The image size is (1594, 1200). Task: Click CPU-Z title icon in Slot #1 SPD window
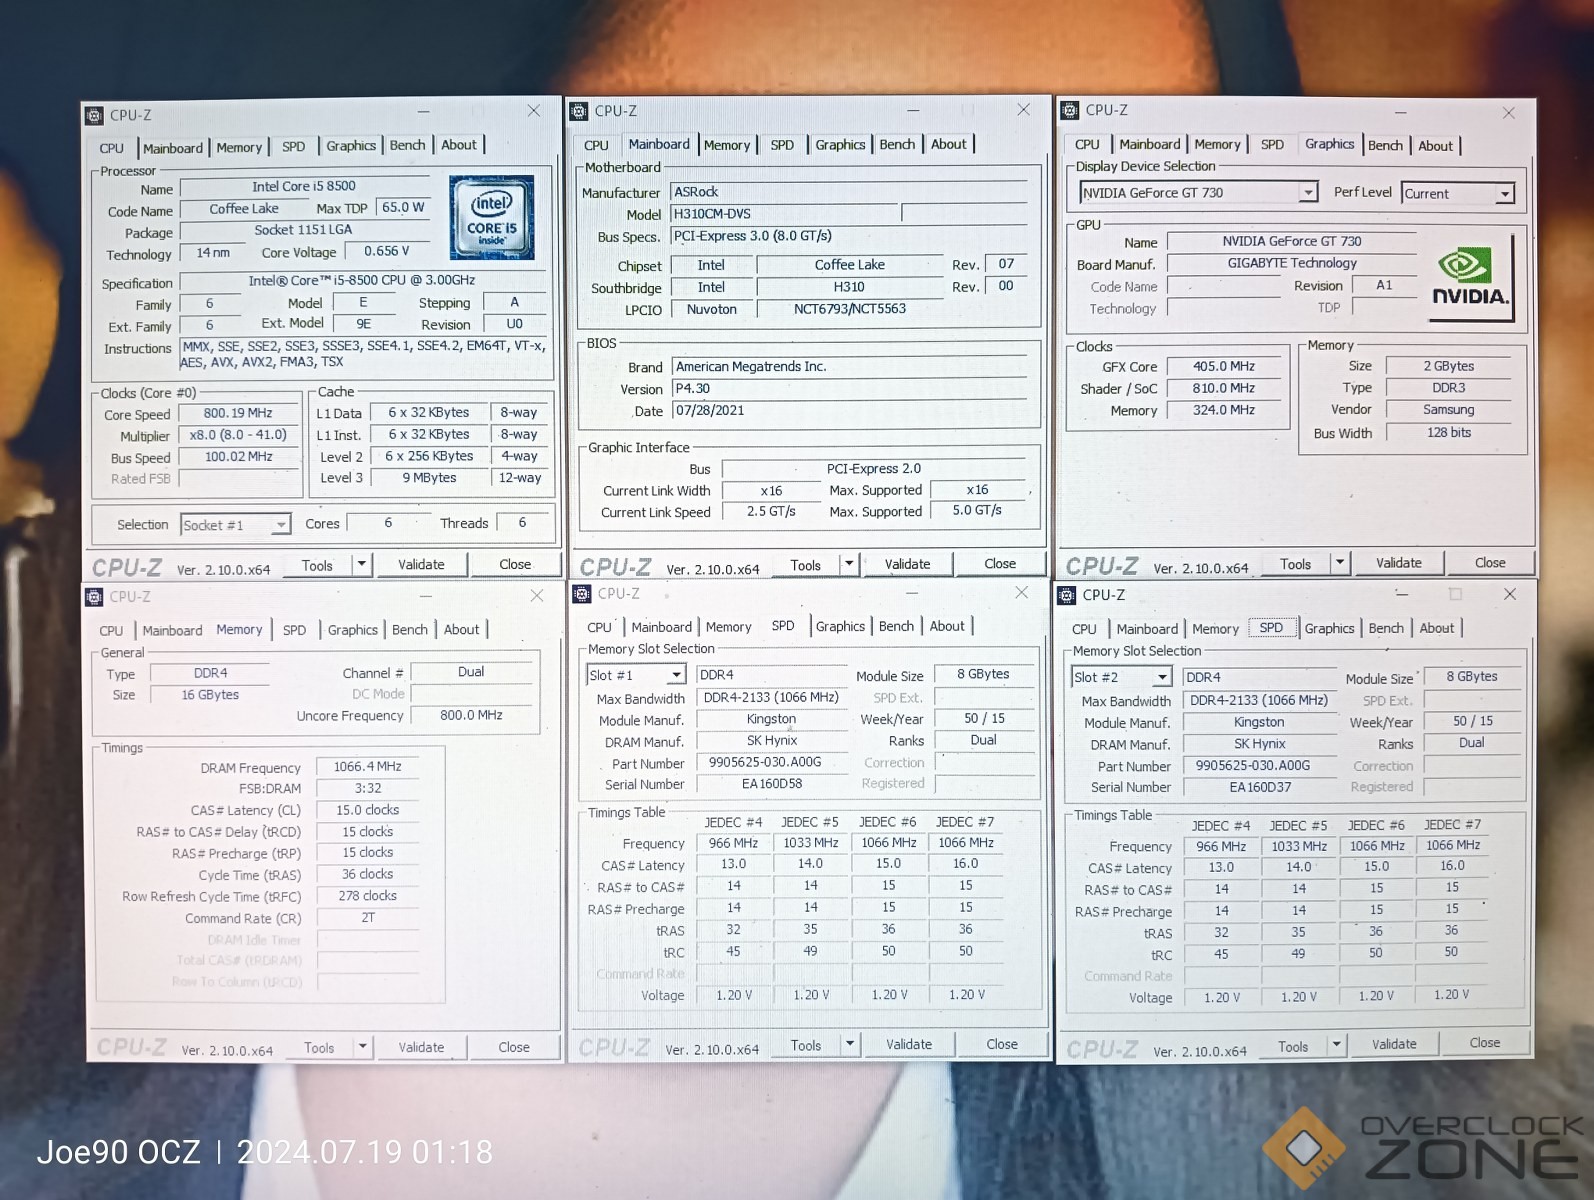[582, 593]
